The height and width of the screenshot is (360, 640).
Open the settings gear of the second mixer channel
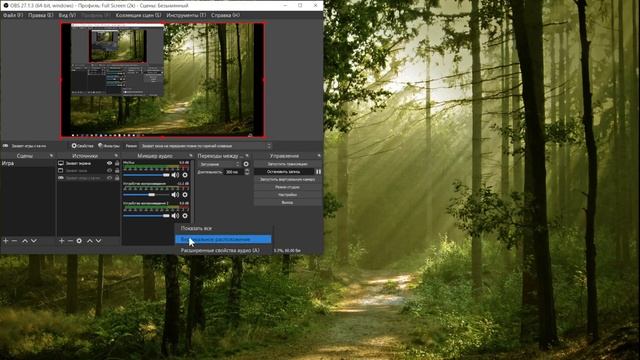click(185, 195)
